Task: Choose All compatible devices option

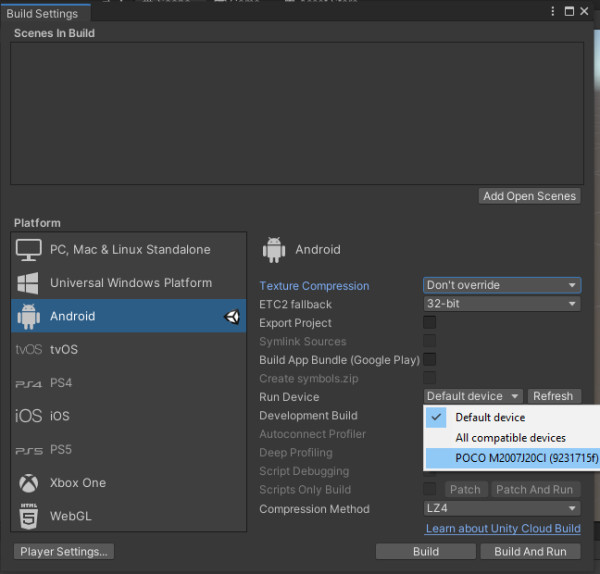Action: 512,438
